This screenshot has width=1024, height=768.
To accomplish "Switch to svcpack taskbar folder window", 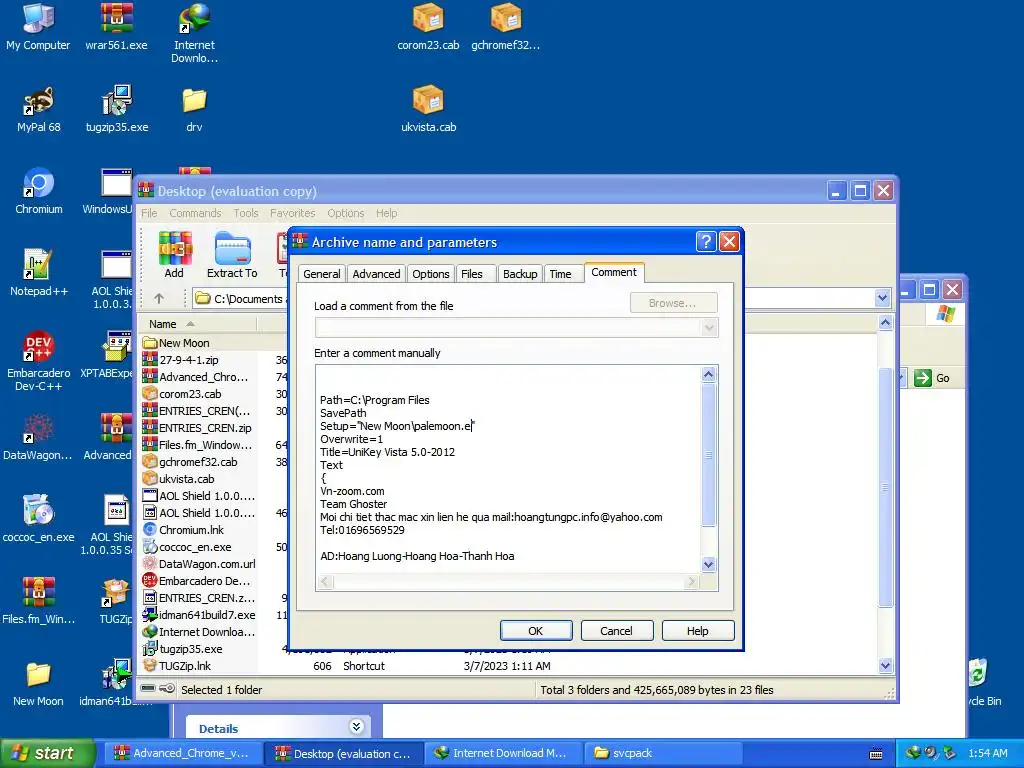I will 663,753.
